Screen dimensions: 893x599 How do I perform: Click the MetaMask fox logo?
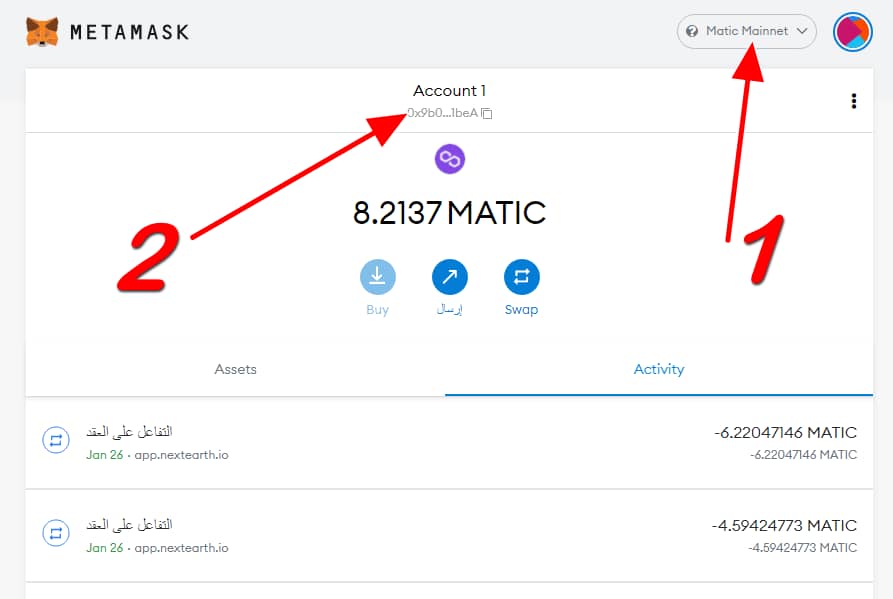pos(42,31)
